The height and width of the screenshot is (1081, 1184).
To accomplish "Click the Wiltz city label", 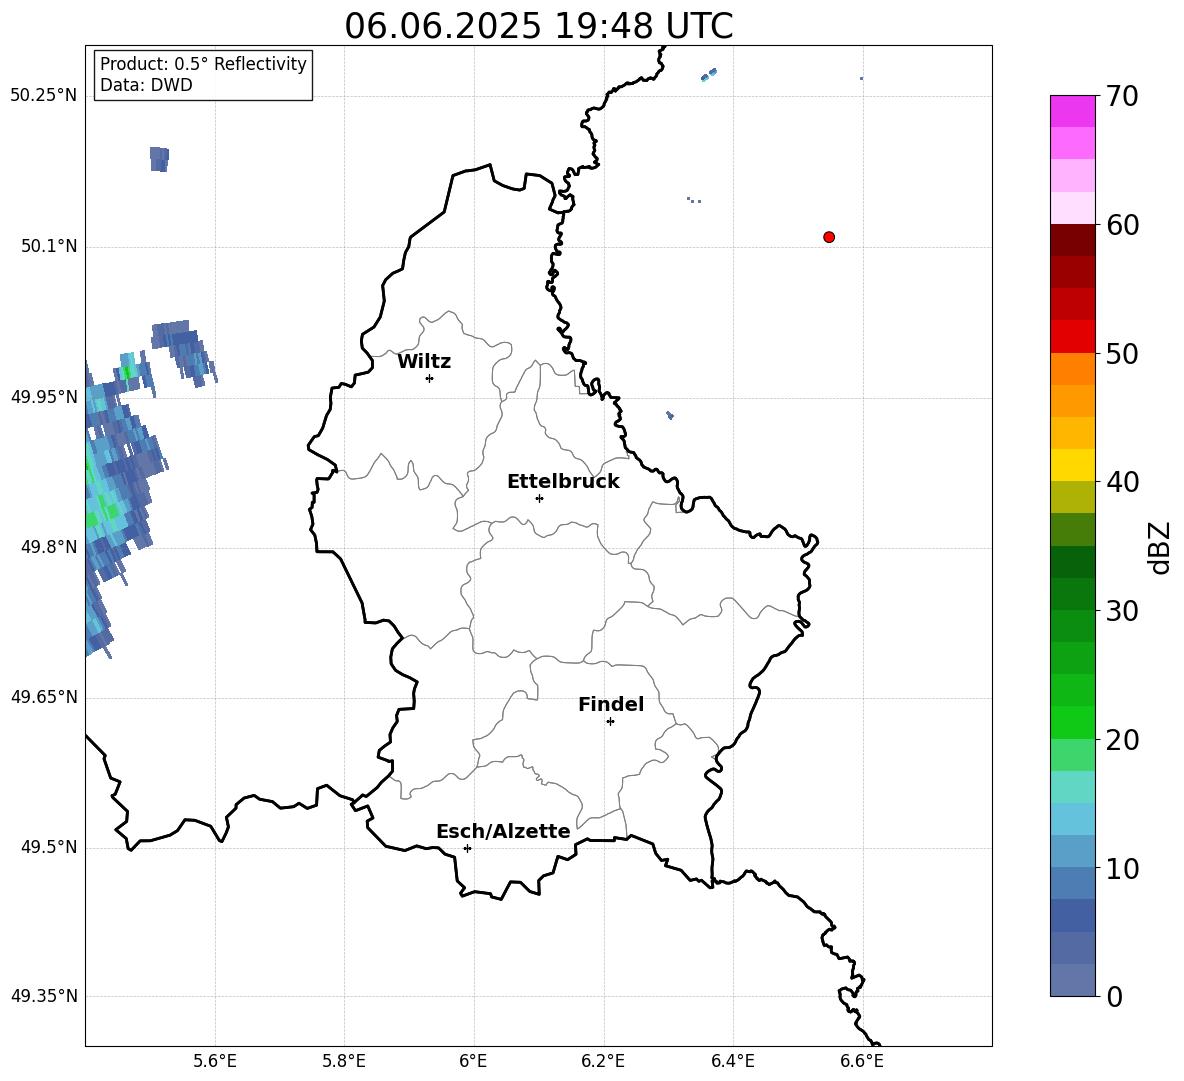I will (424, 362).
